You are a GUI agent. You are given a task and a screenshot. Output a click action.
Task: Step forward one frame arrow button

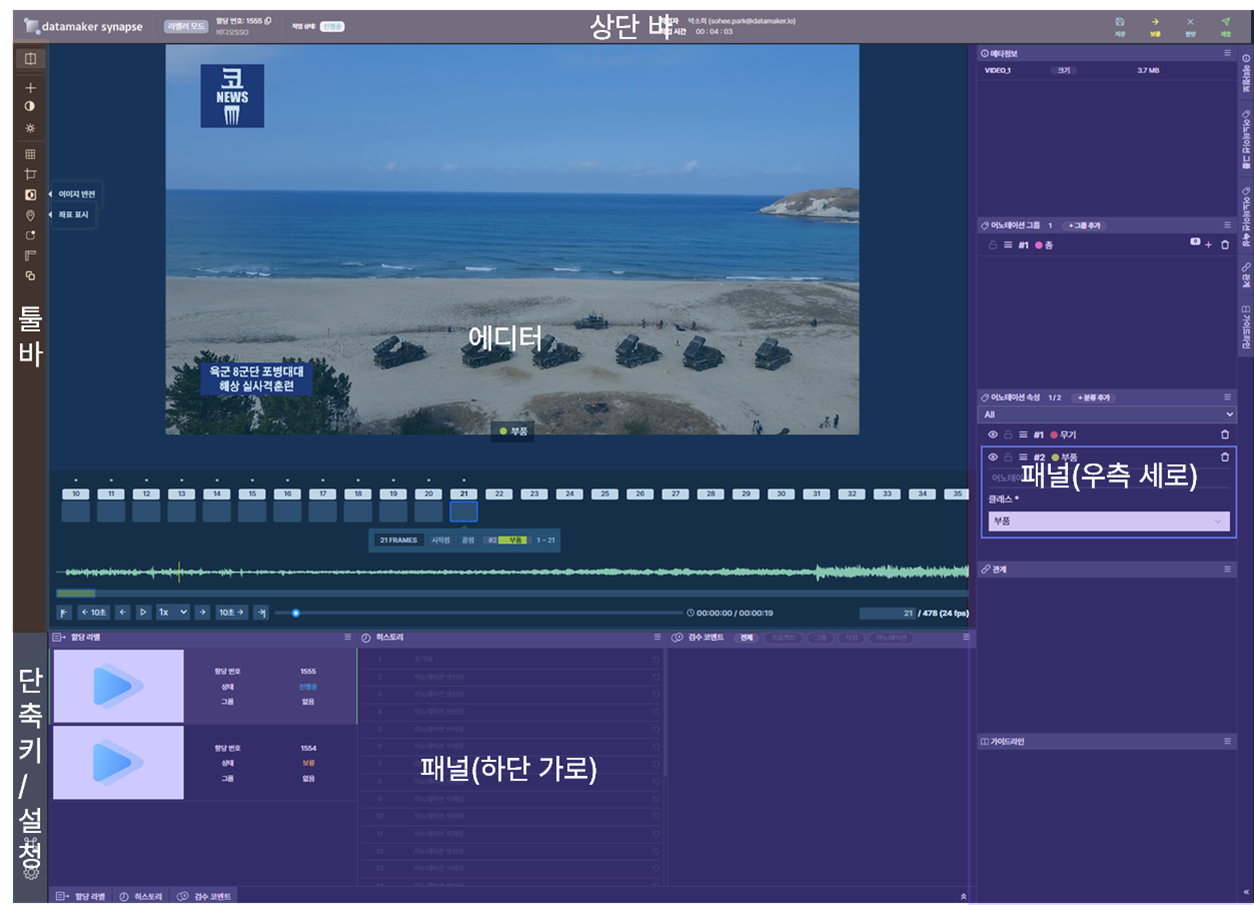point(202,612)
